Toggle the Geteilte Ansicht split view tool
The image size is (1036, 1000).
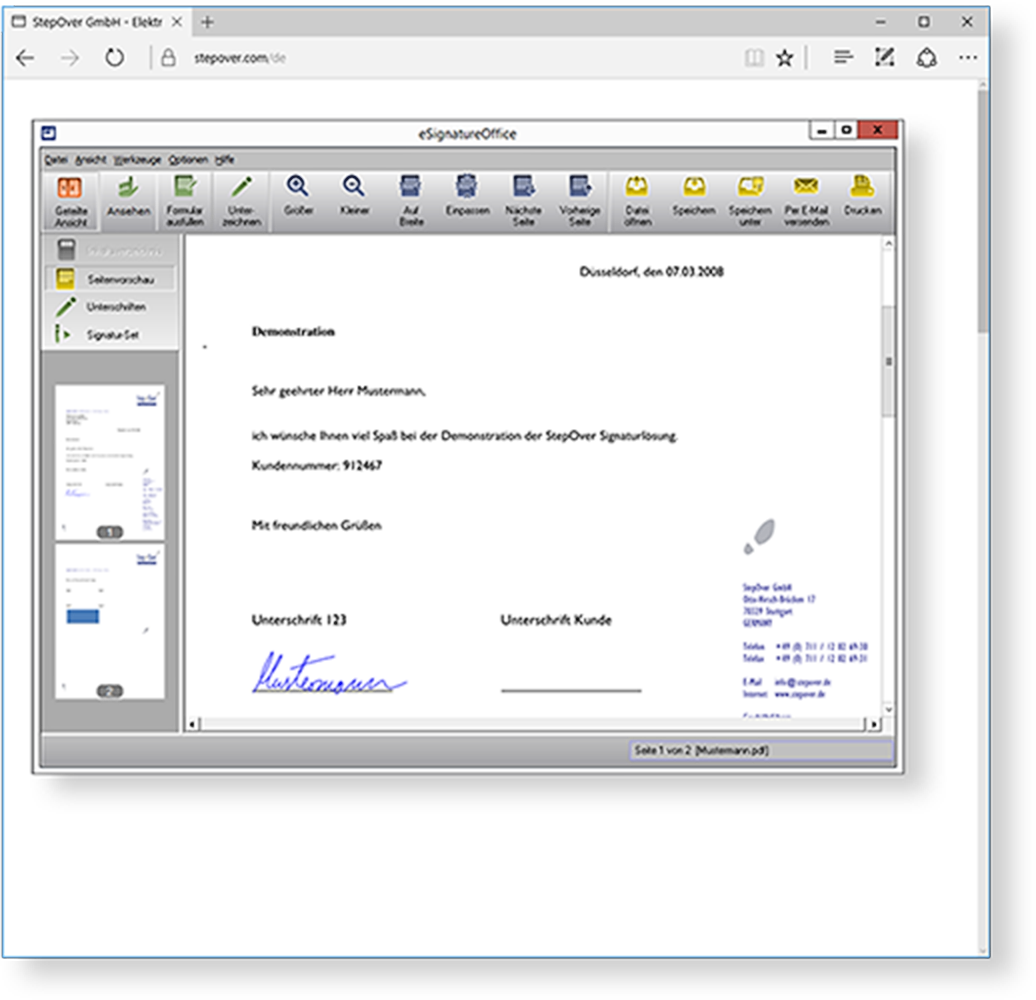pos(71,202)
